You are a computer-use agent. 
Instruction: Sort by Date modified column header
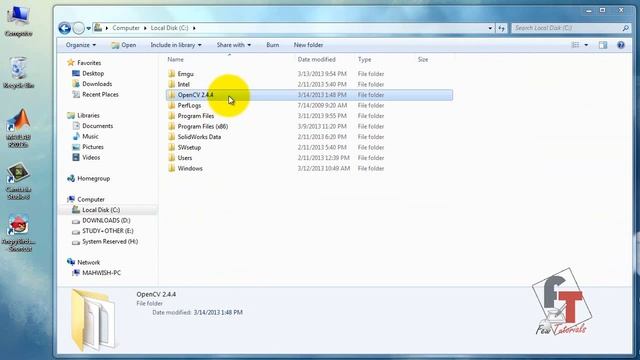tap(316, 60)
